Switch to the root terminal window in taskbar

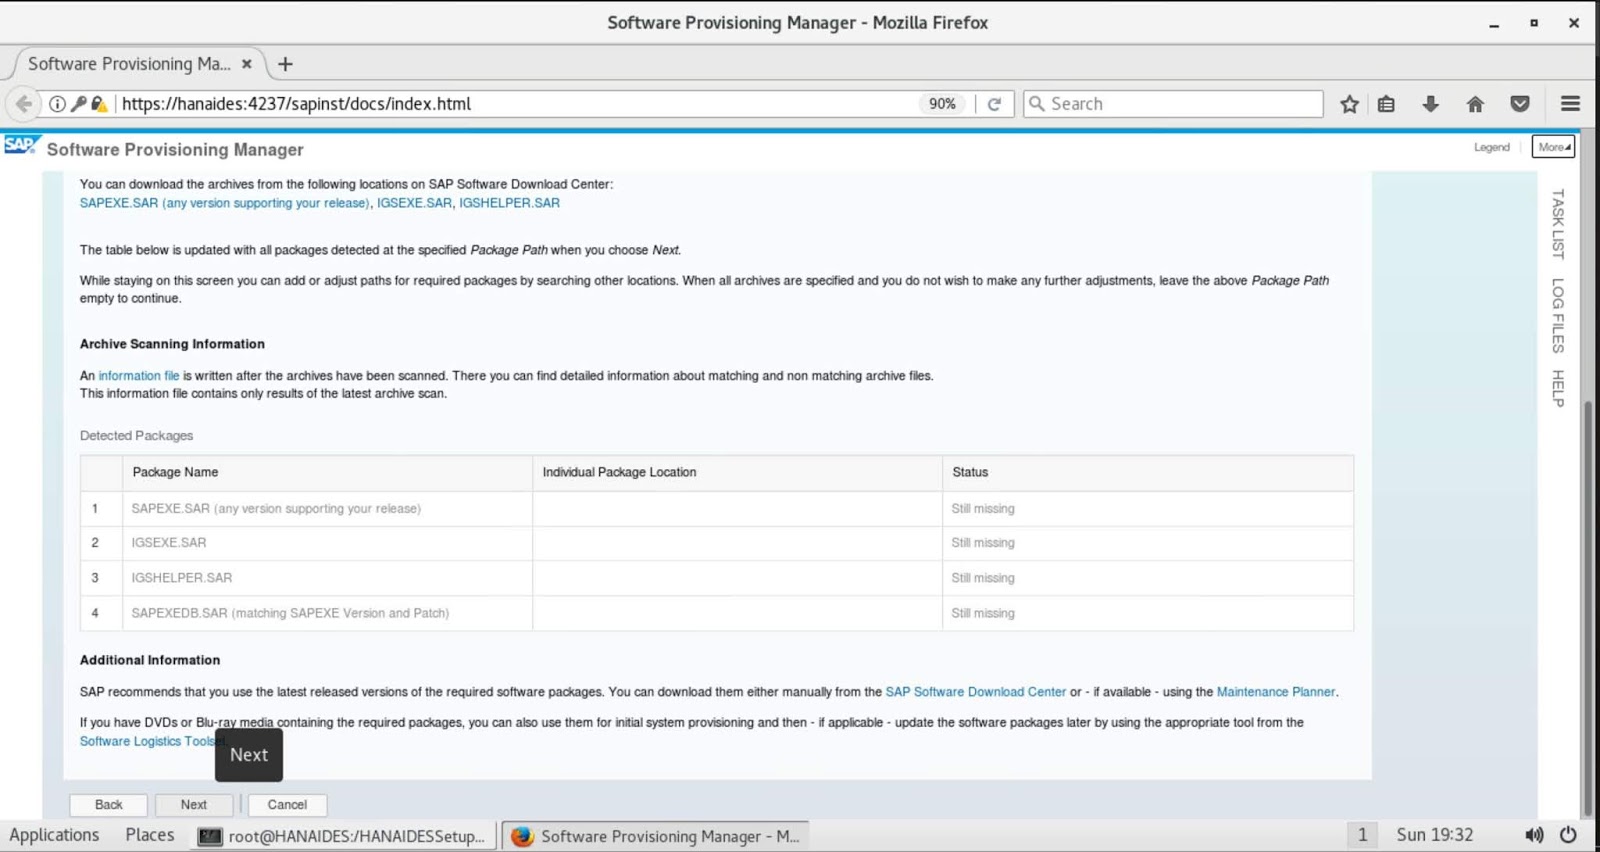(x=342, y=836)
